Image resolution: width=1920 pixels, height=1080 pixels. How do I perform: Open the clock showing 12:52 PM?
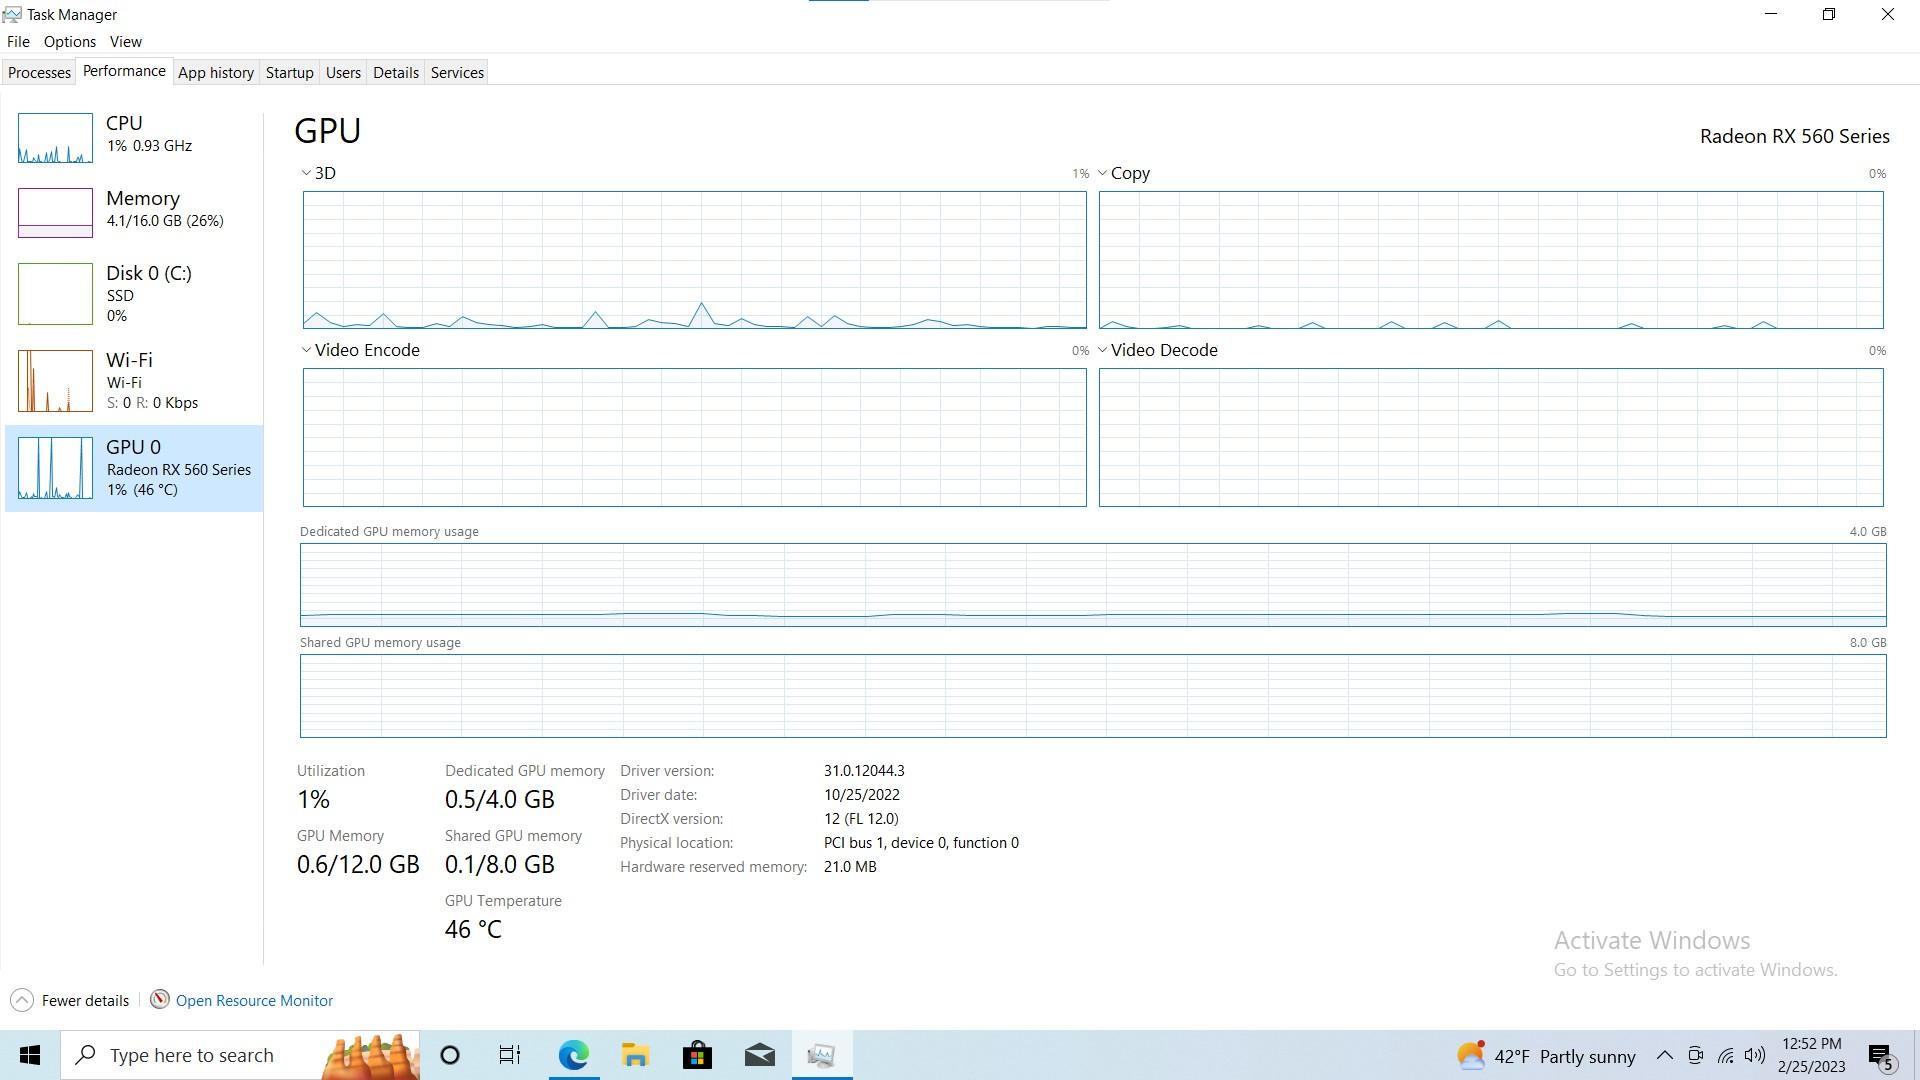[x=1811, y=1055]
